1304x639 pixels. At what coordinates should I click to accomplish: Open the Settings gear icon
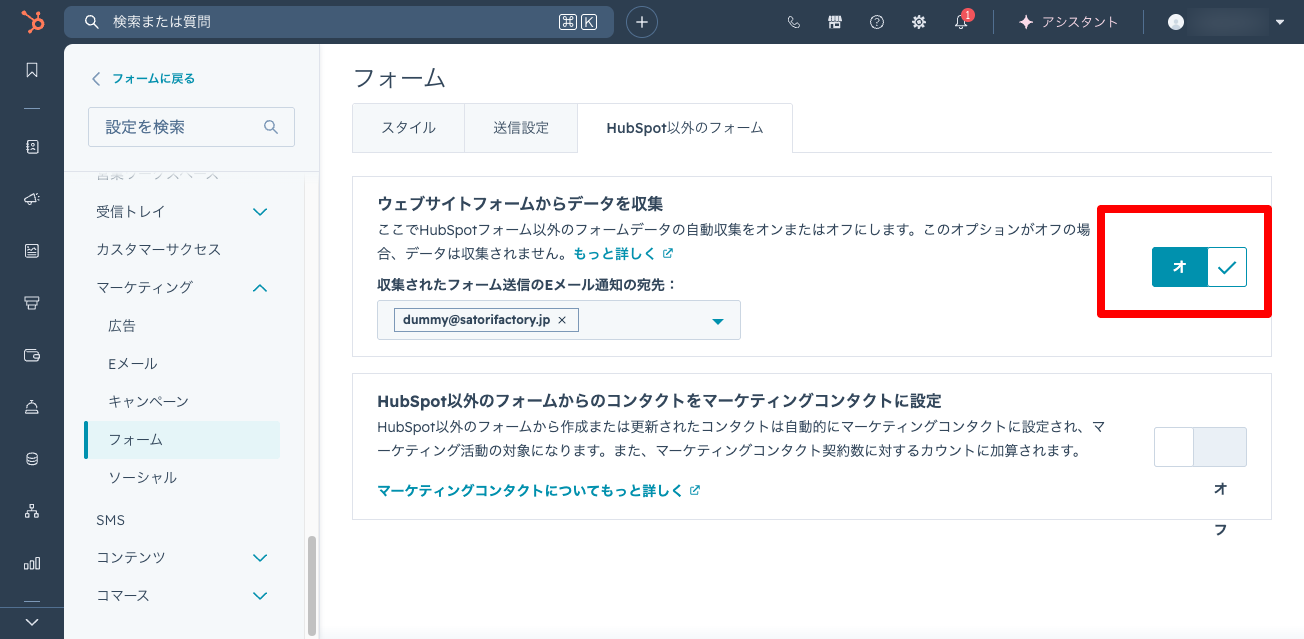tap(919, 22)
